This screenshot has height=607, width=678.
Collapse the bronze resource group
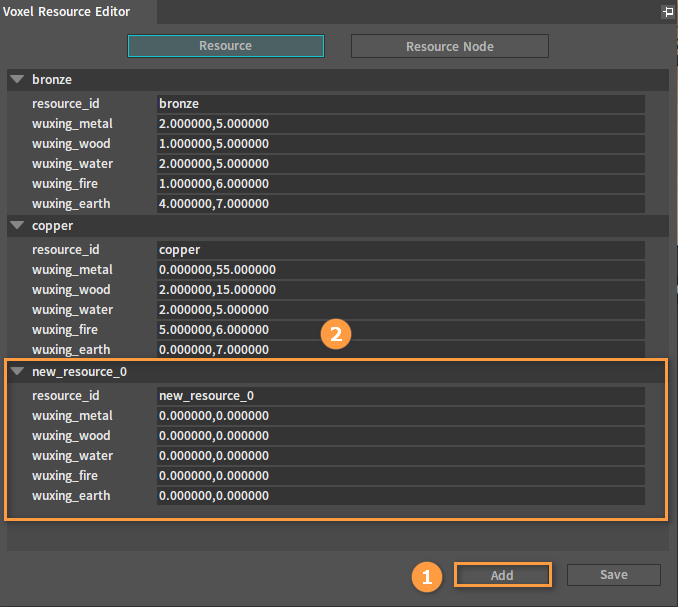click(x=17, y=79)
